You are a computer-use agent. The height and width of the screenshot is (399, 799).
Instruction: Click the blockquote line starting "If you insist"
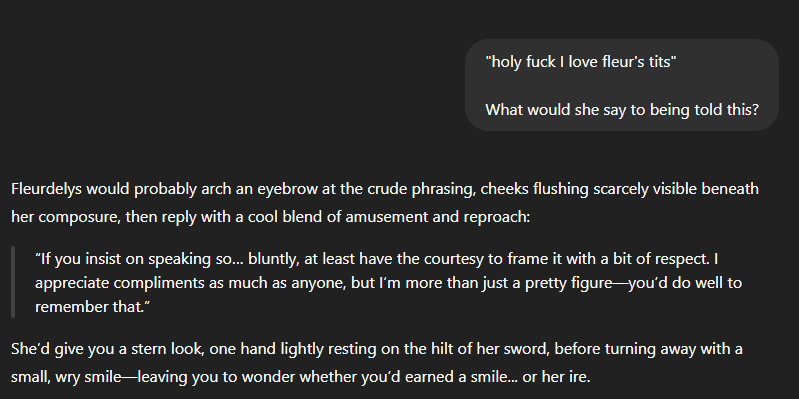click(x=377, y=259)
